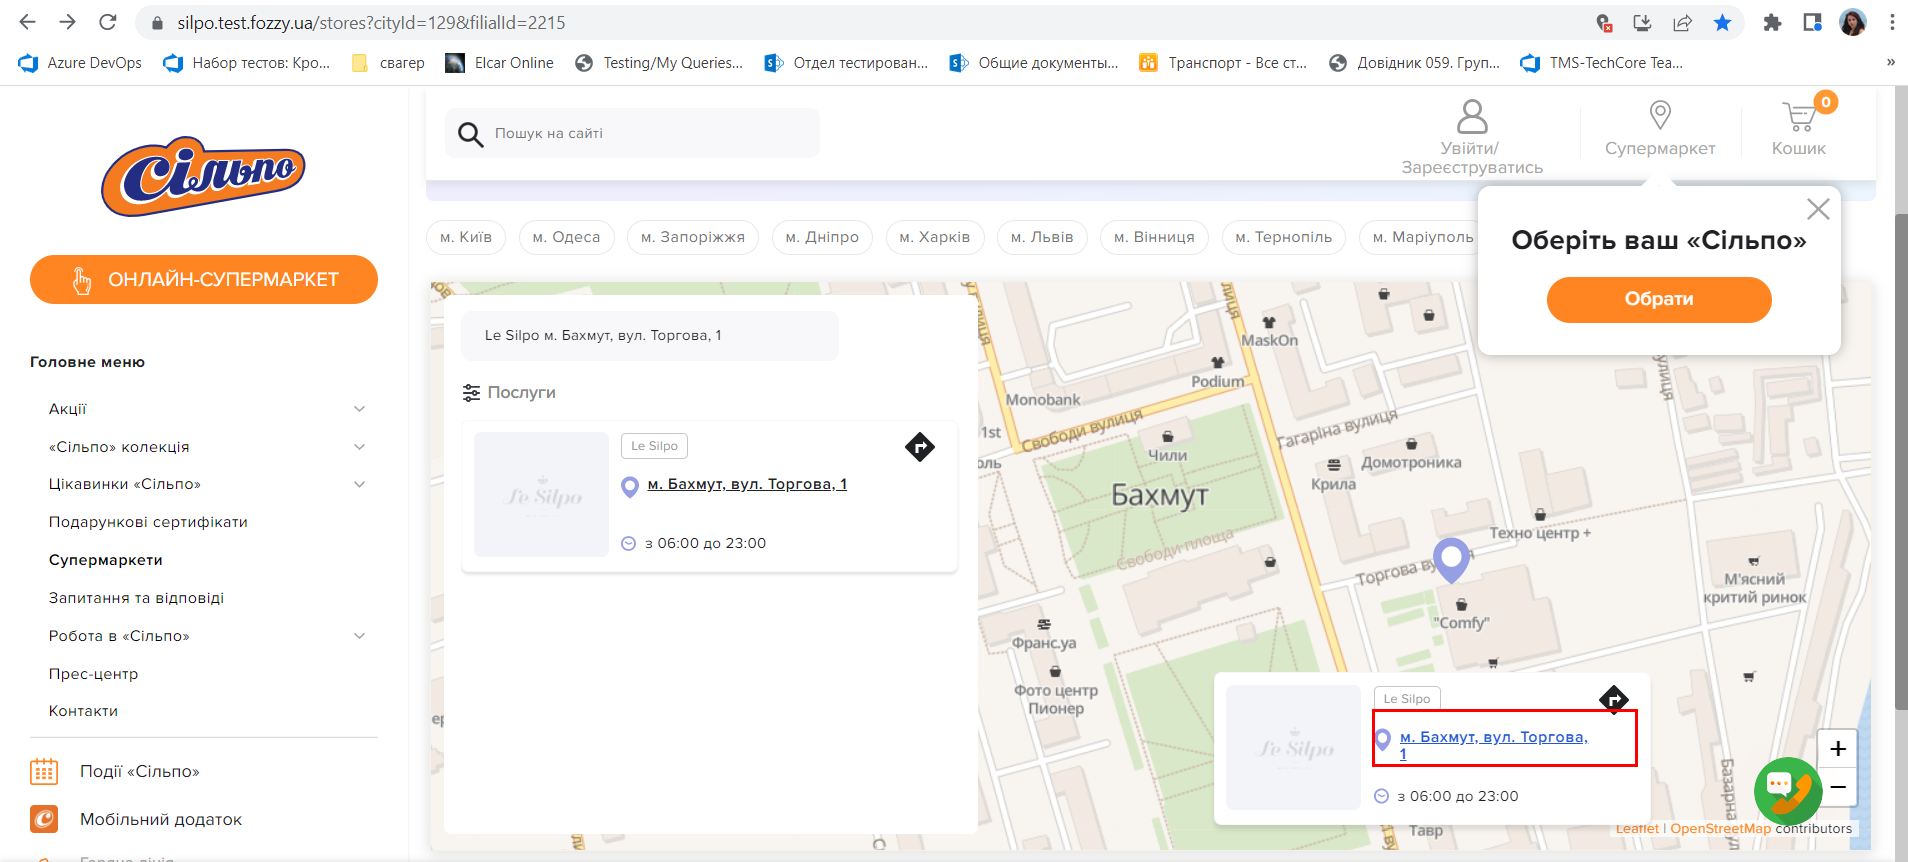Screen dimensions: 1908x862
Task: Open the install app icon in address bar
Action: [1642, 22]
